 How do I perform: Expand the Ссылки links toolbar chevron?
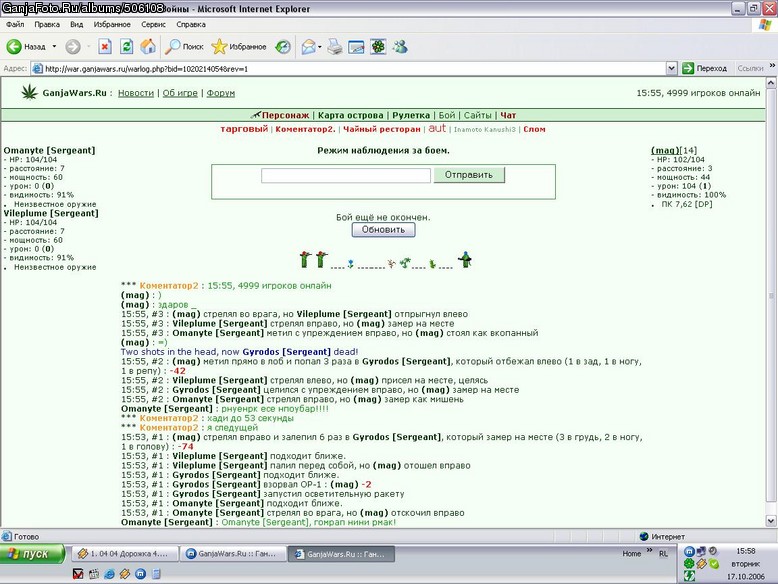click(772, 65)
